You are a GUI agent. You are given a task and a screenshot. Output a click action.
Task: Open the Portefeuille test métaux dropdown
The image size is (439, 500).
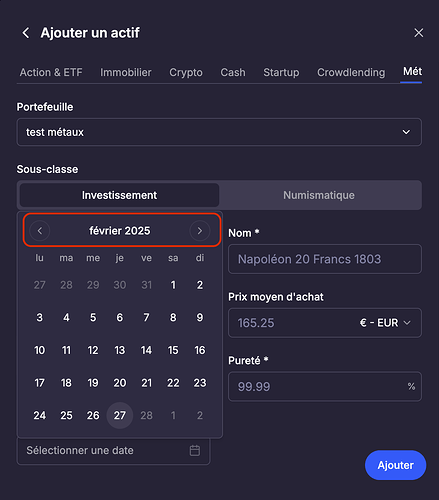[219, 132]
